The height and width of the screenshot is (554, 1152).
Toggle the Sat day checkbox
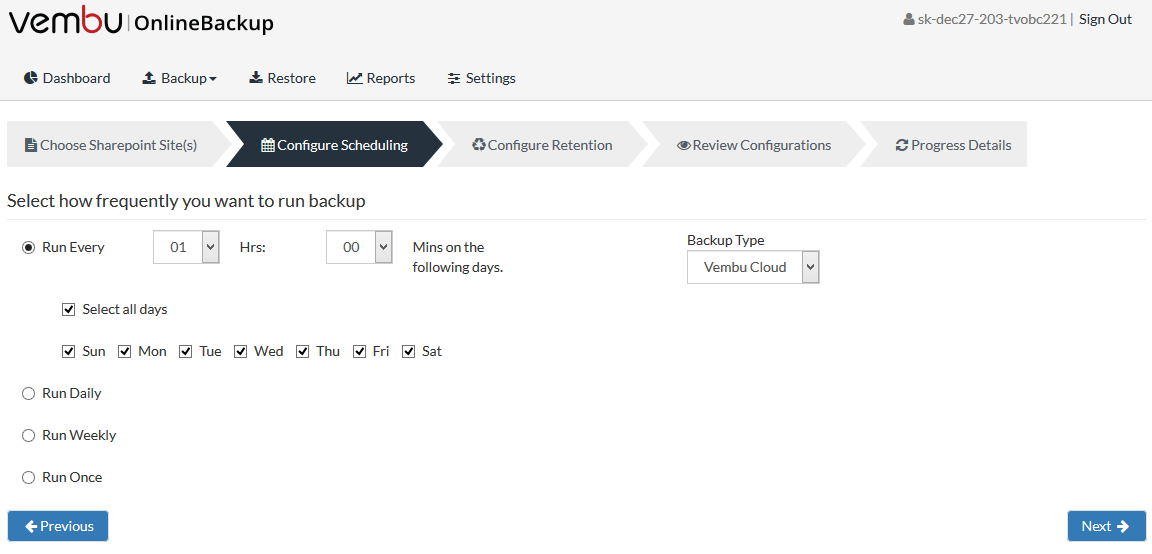coord(408,351)
